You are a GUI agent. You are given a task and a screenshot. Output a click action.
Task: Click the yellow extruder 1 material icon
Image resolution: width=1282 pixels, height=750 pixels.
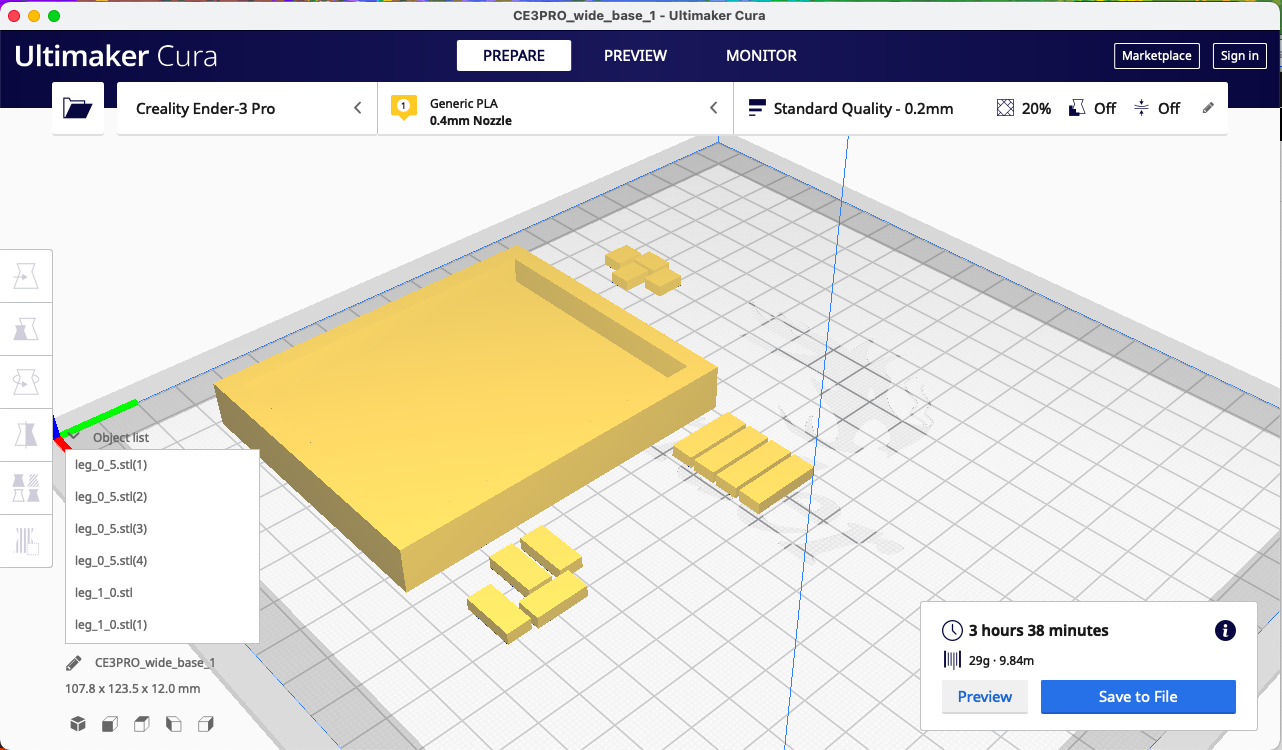pyautogui.click(x=403, y=107)
